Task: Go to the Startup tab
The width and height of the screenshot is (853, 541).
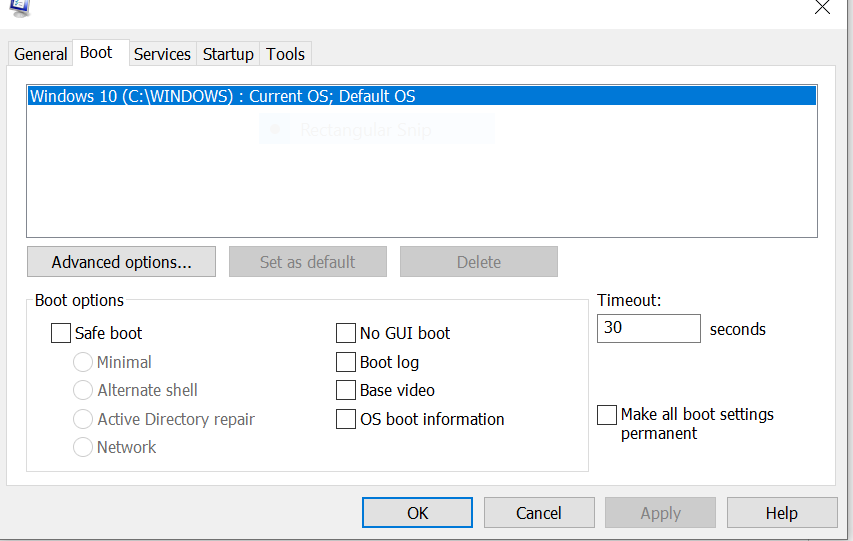Action: (x=228, y=54)
